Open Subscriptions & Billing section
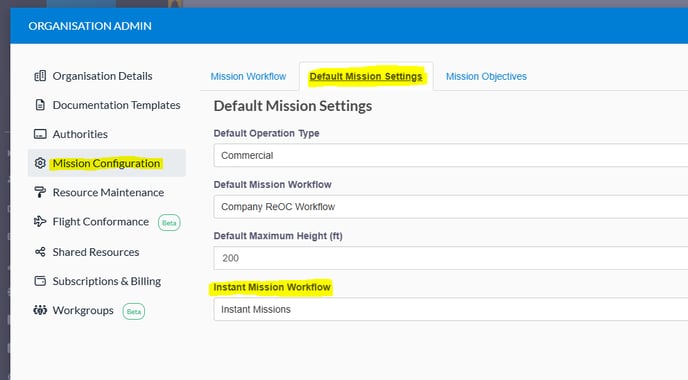Screen dimensions: 688x380 point(107,281)
